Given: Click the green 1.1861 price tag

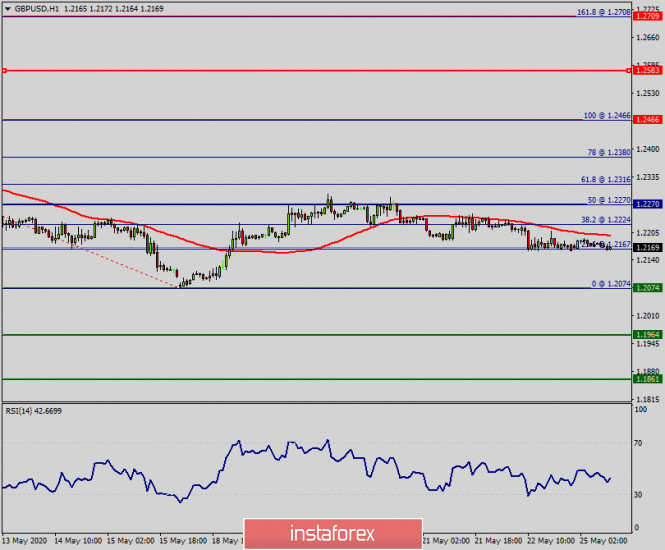Looking at the screenshot, I should 646,379.
